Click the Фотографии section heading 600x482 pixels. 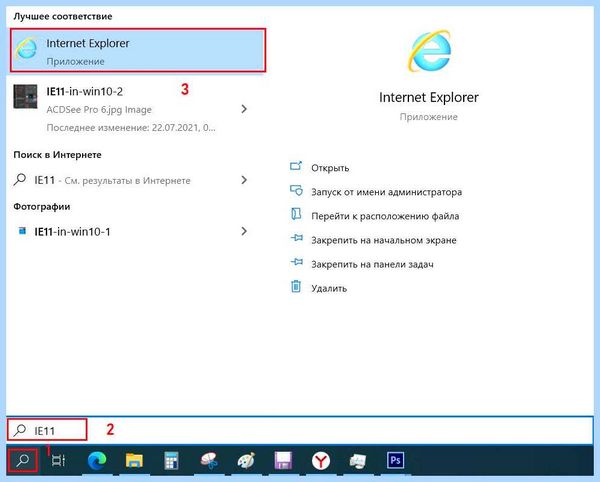pos(42,207)
